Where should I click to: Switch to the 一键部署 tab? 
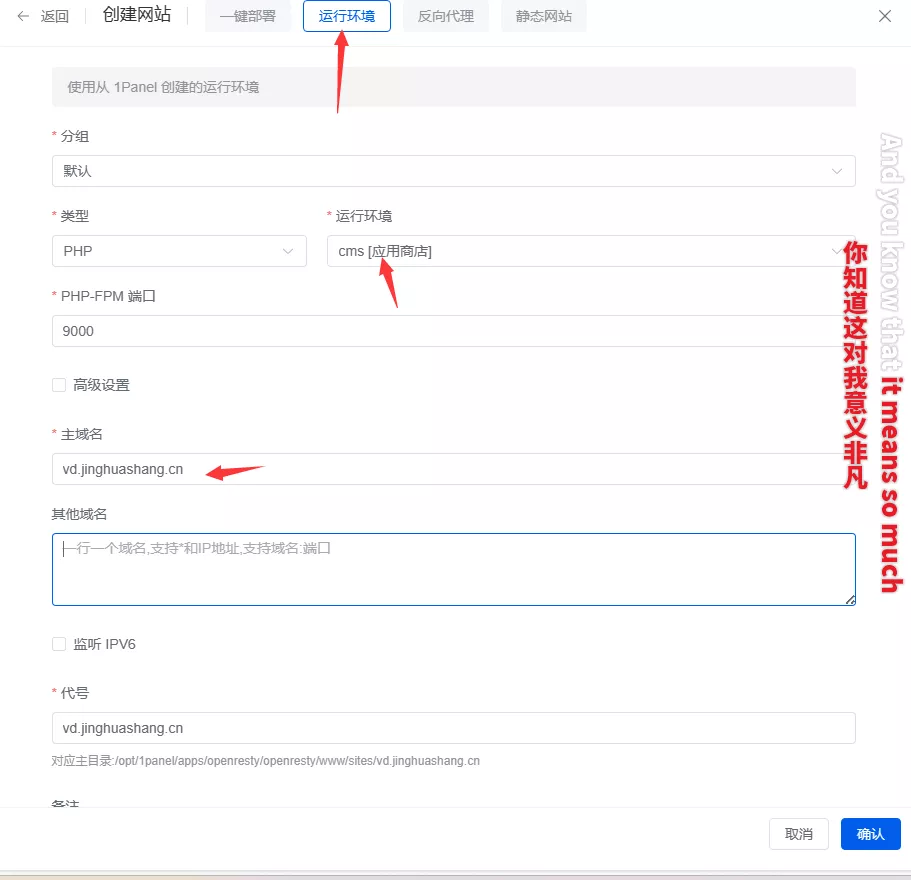(247, 16)
